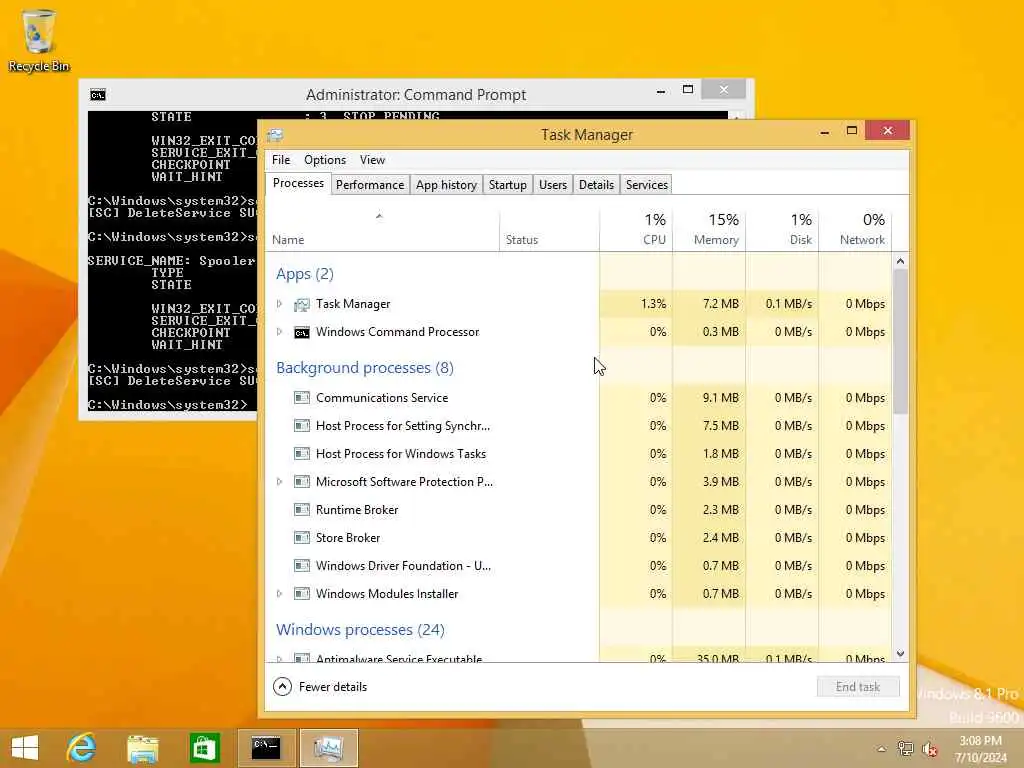Launch Internet Explorer from taskbar

[x=82, y=748]
